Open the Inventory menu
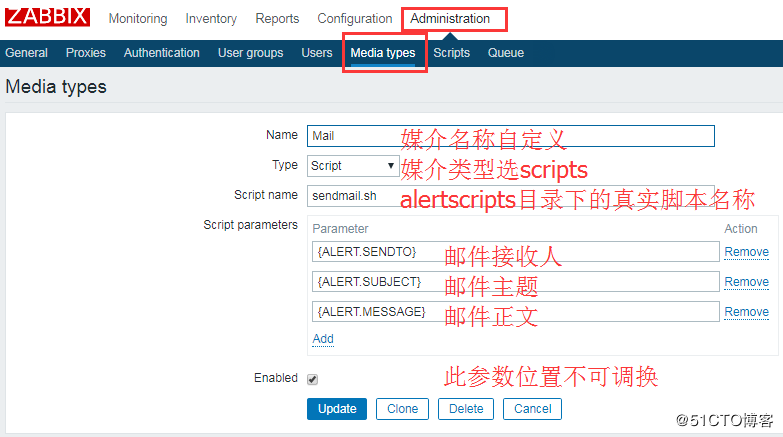Image resolution: width=783 pixels, height=437 pixels. pyautogui.click(x=211, y=18)
